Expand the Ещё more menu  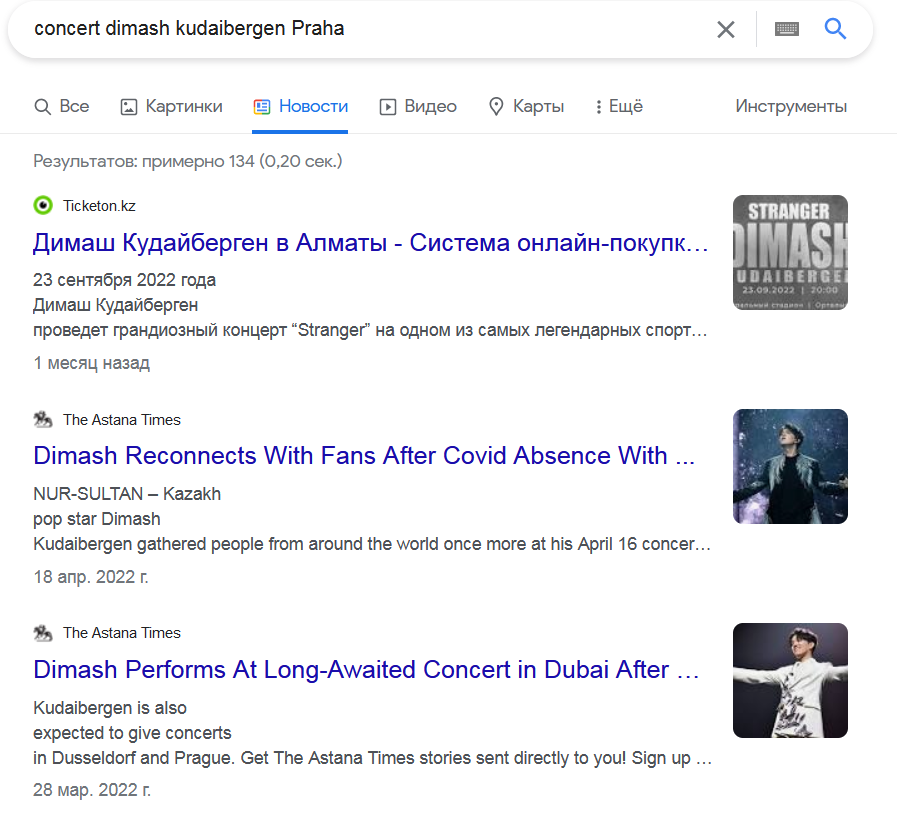(x=618, y=107)
